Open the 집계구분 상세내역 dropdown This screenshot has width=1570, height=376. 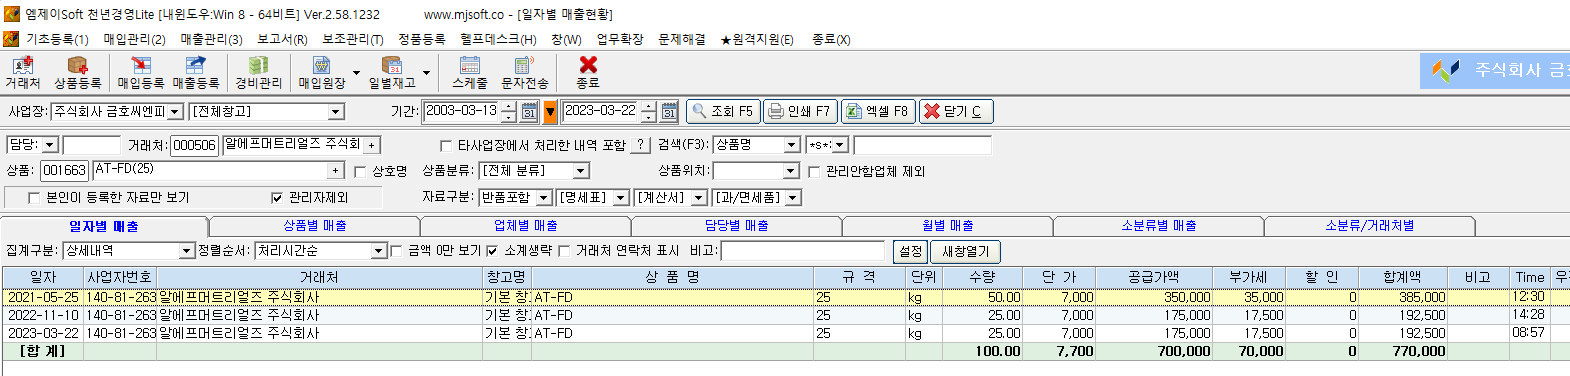pyautogui.click(x=186, y=251)
